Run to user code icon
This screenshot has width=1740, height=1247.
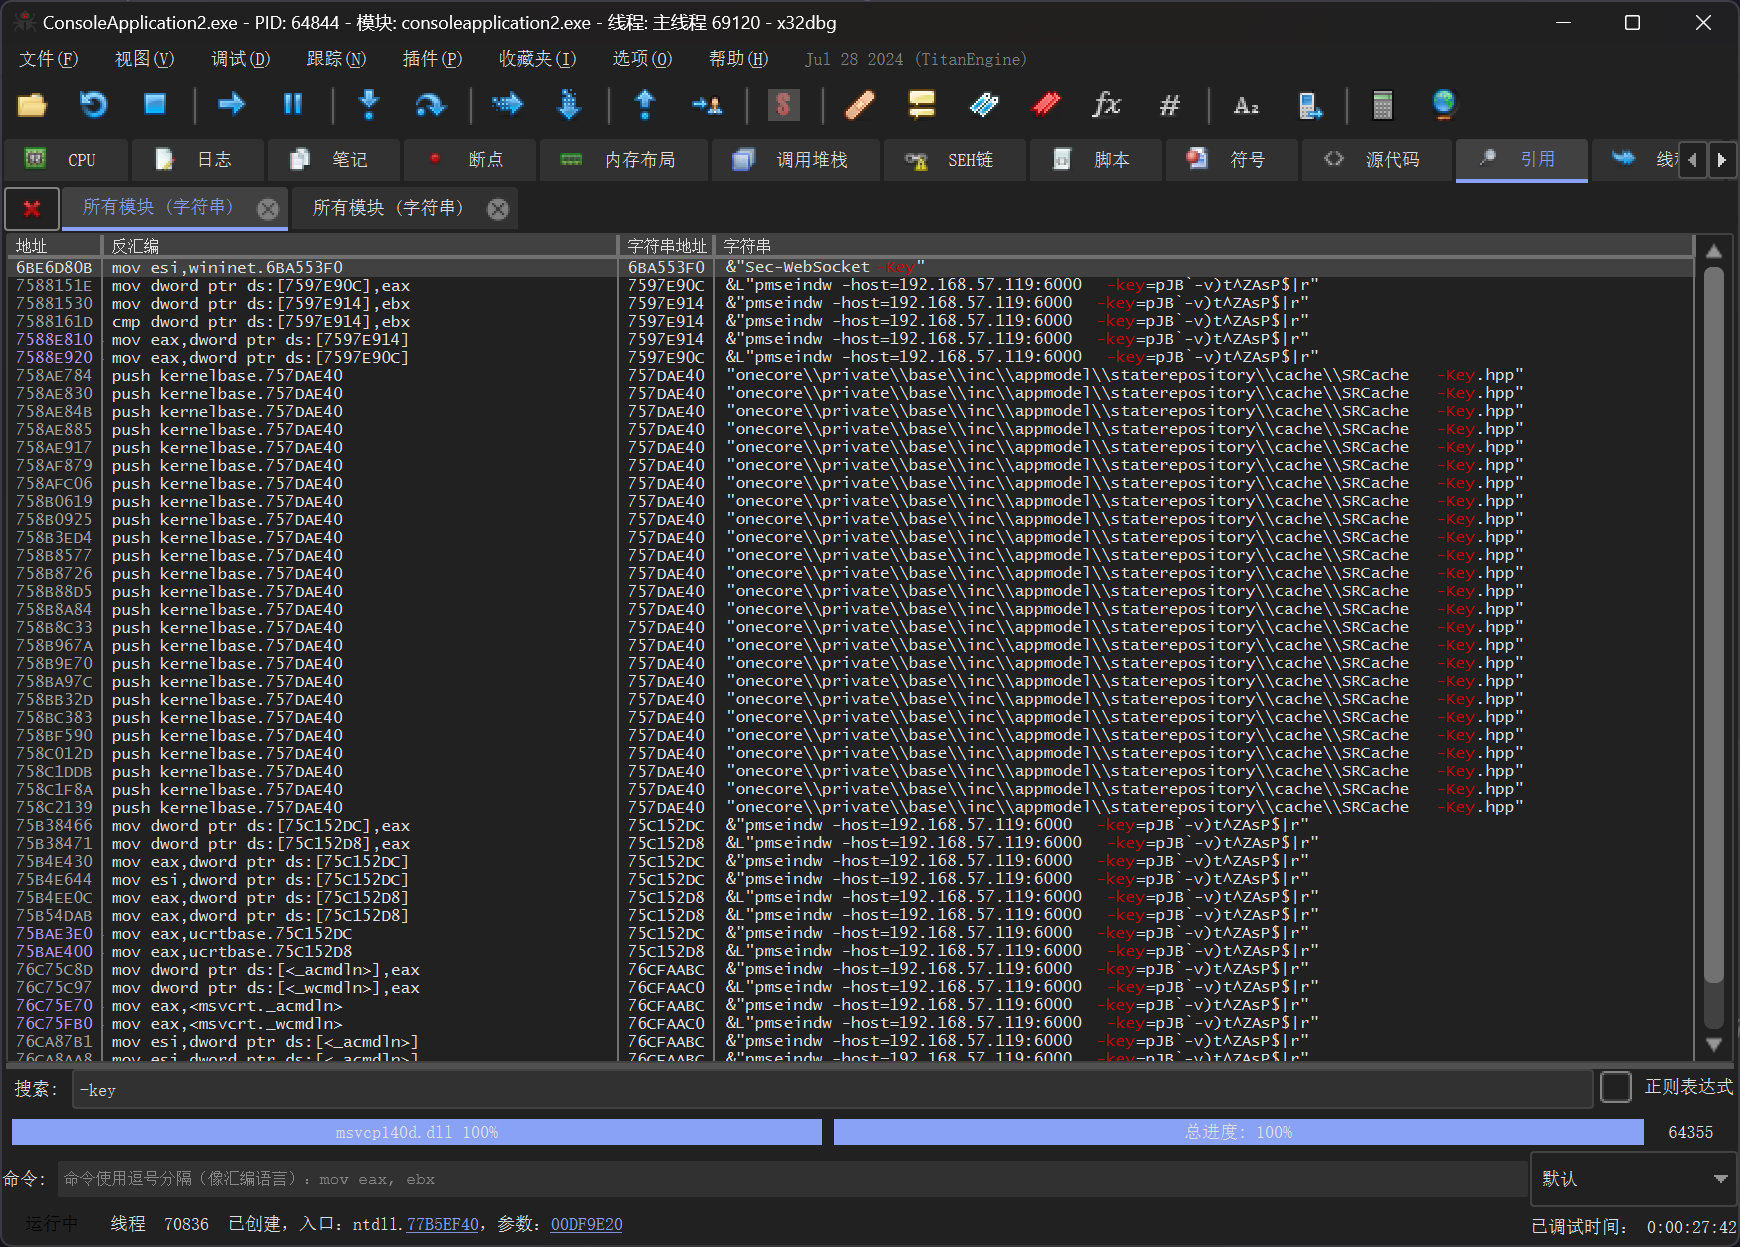(707, 104)
